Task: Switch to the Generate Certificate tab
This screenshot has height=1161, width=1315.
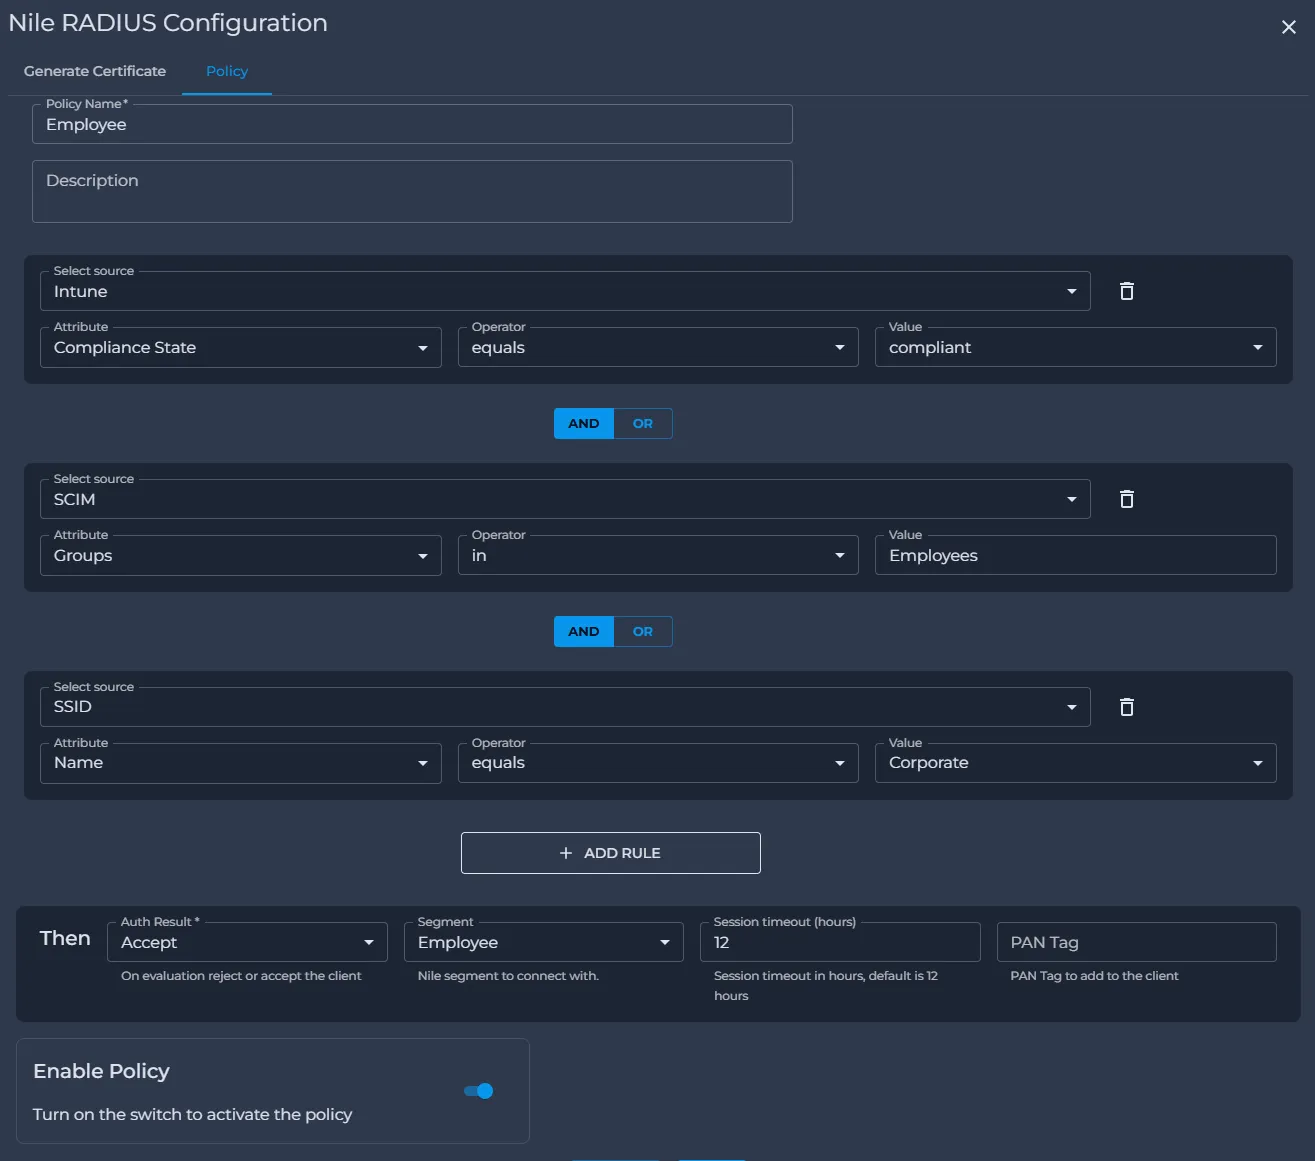Action: click(x=95, y=71)
